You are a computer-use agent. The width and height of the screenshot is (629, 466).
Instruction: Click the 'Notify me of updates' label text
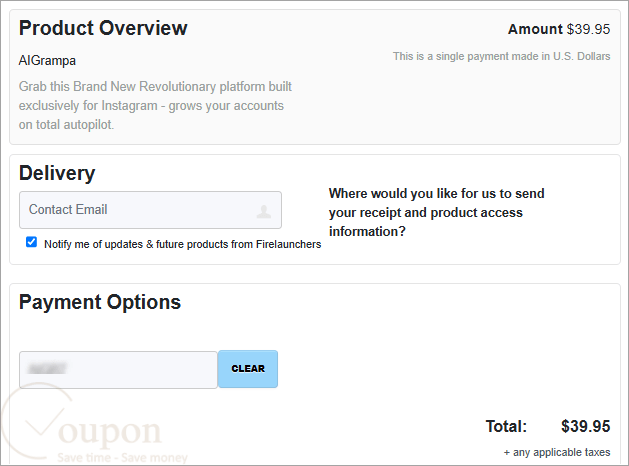[183, 244]
